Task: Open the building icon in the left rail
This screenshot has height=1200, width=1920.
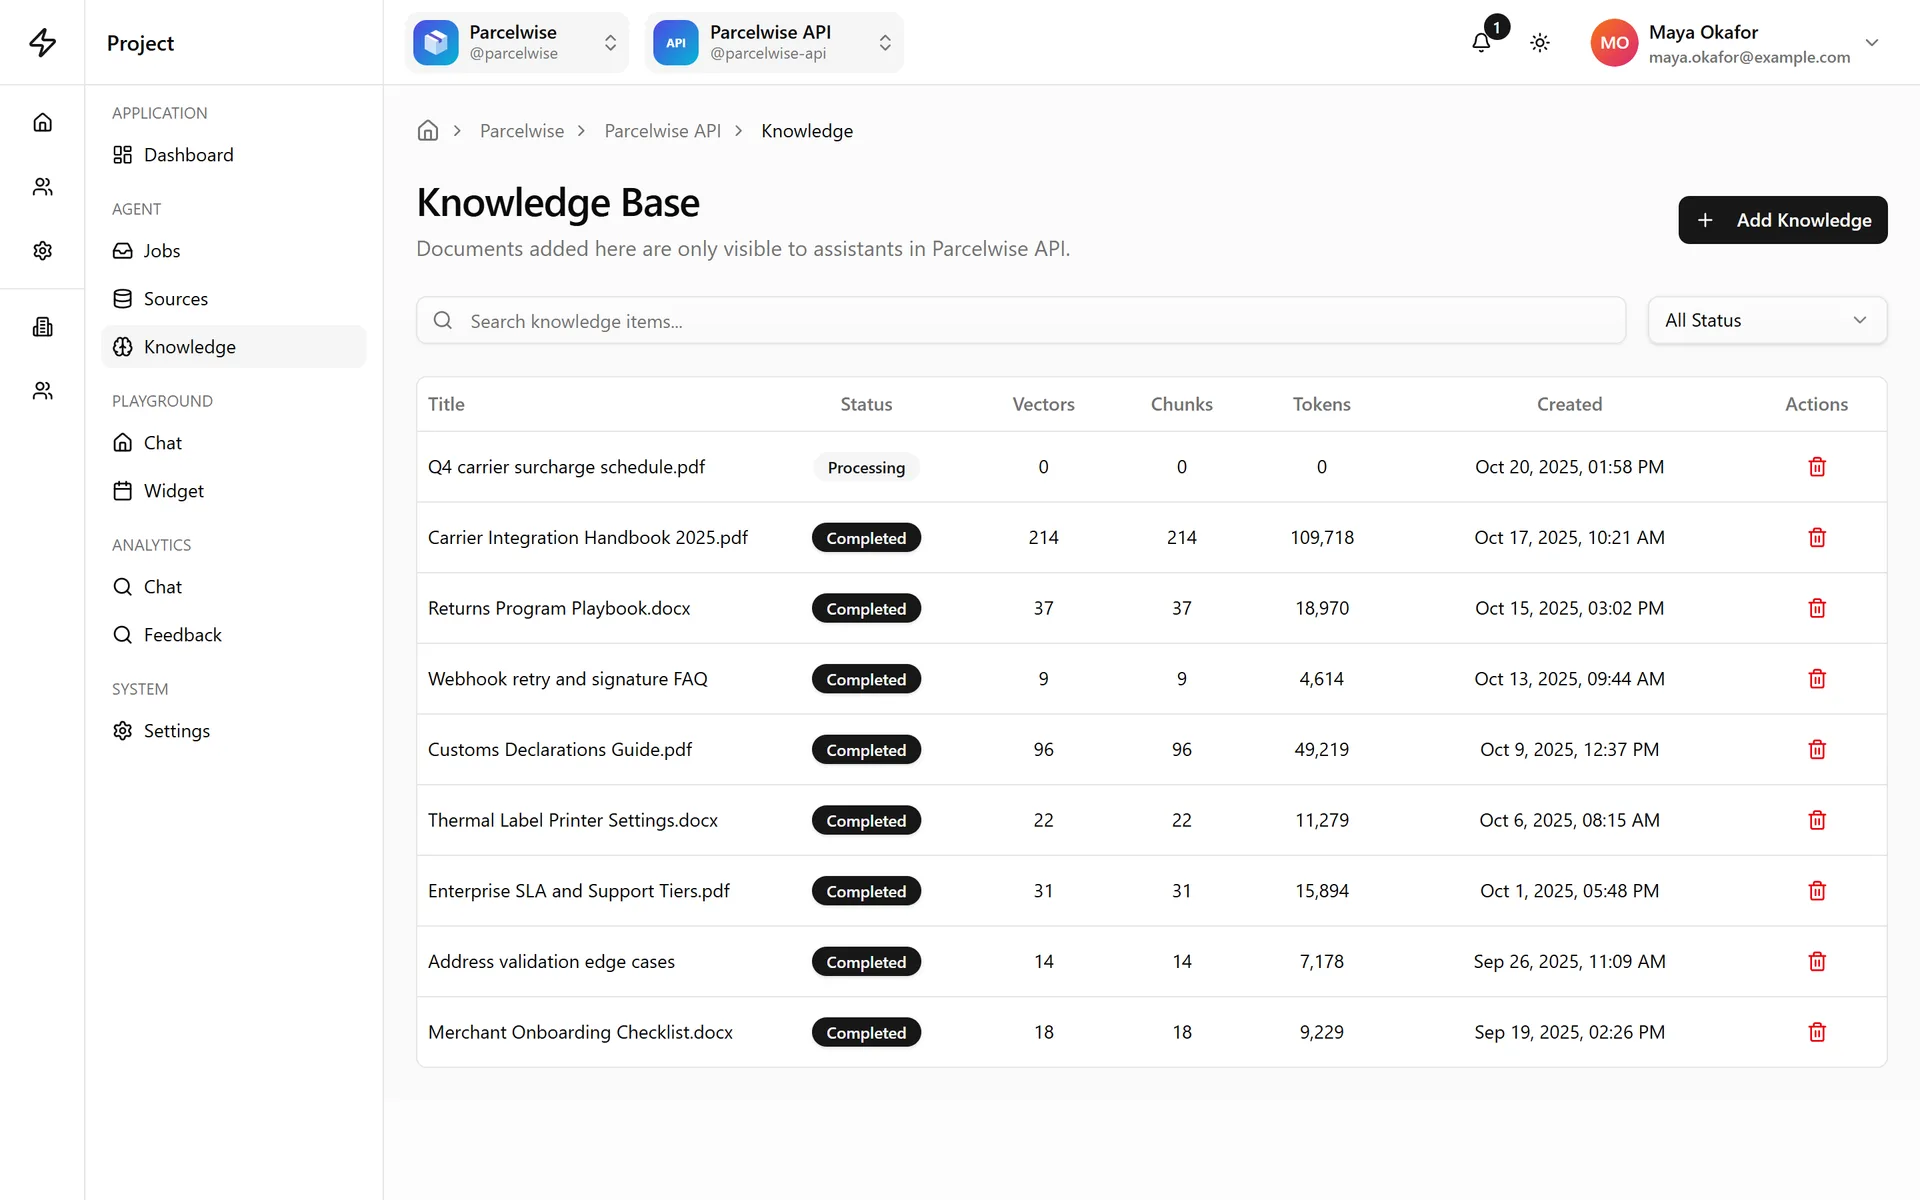Action: point(42,327)
